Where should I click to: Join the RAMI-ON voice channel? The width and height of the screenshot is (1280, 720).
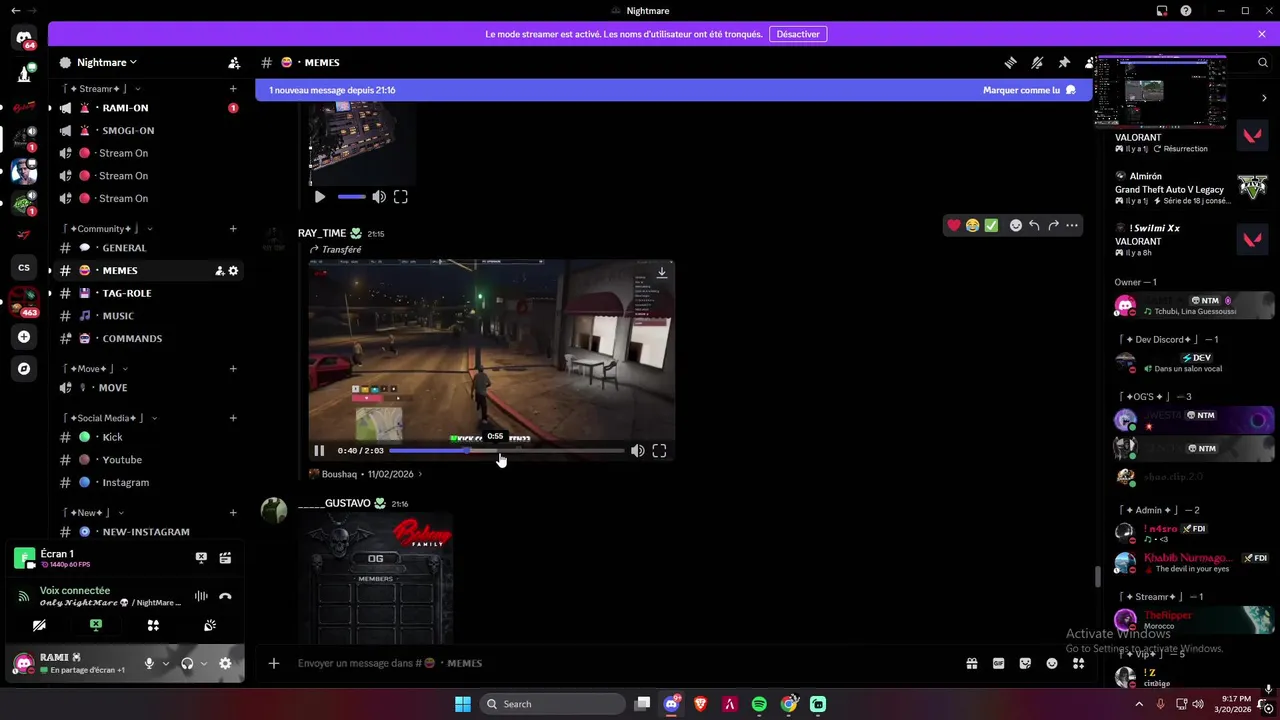(148, 108)
